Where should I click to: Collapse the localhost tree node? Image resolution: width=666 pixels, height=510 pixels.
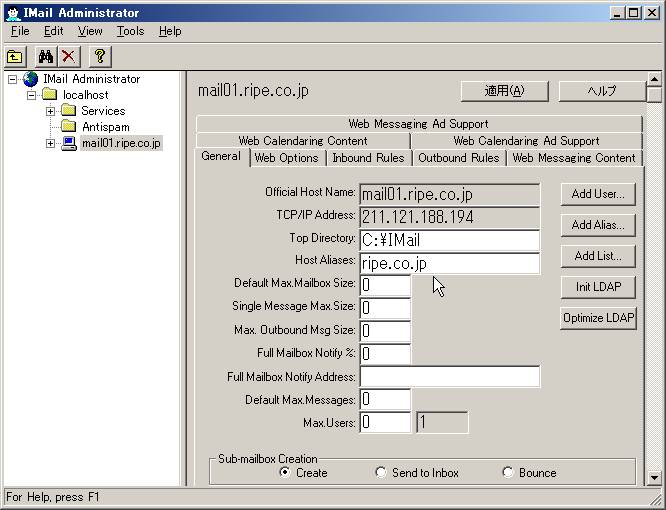(x=31, y=95)
